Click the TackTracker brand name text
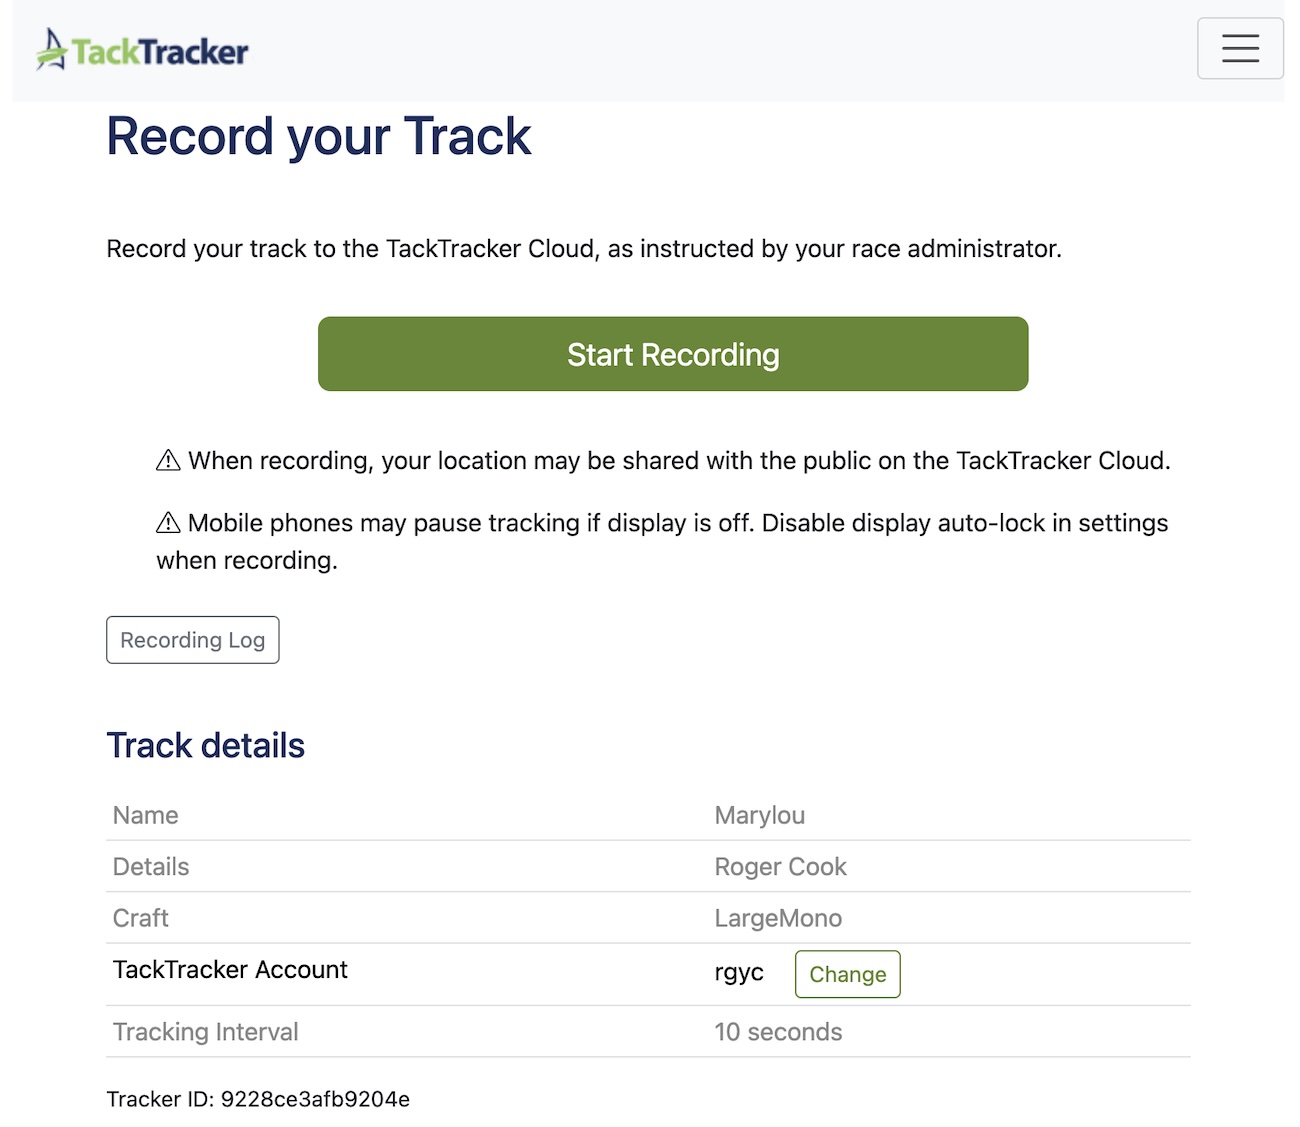The height and width of the screenshot is (1127, 1300). (x=160, y=52)
